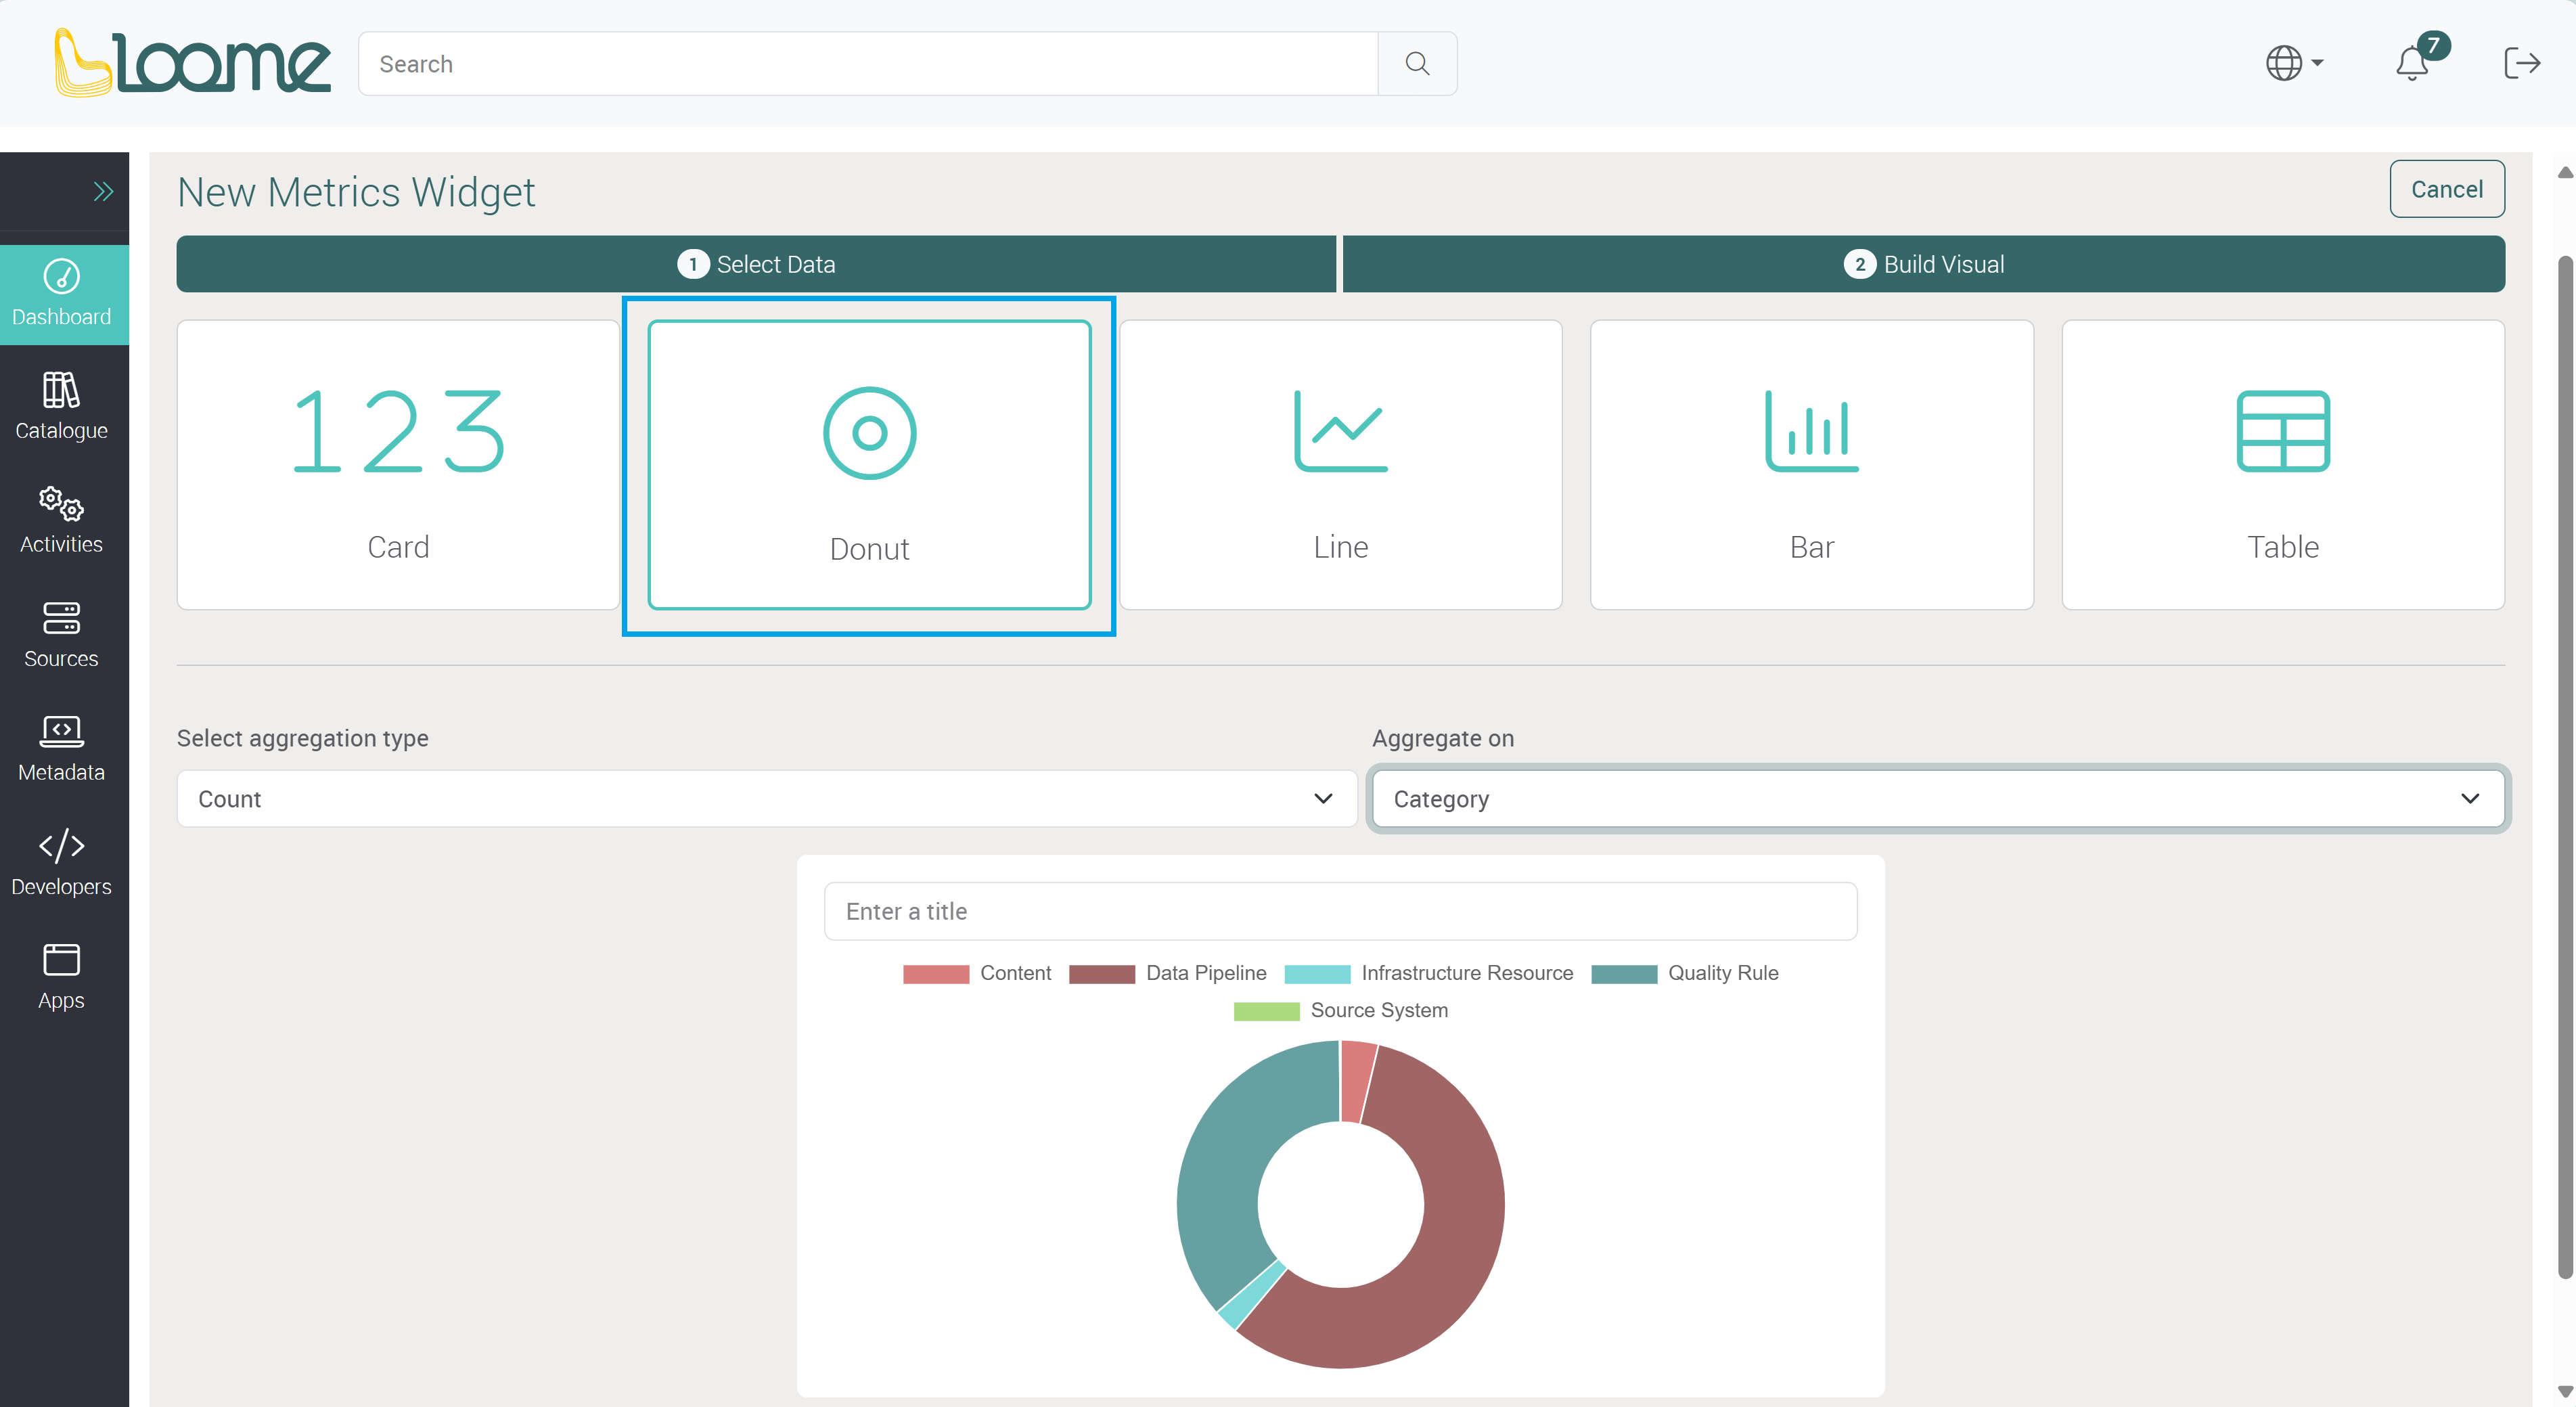Screen dimensions: 2576x1407
Task: Click the search magnifier button
Action: (1416, 64)
